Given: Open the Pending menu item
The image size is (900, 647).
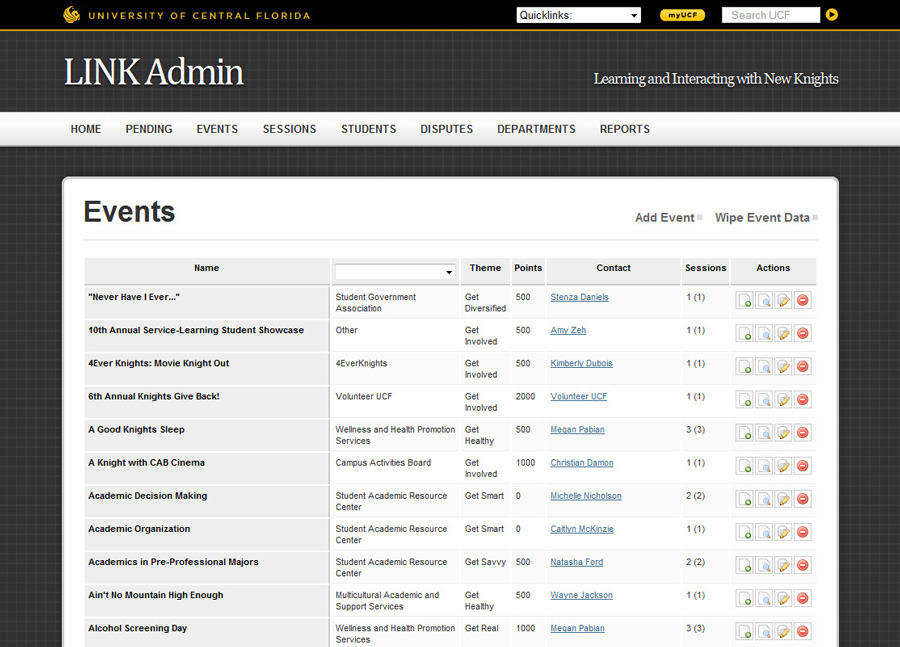Looking at the screenshot, I should pos(149,129).
